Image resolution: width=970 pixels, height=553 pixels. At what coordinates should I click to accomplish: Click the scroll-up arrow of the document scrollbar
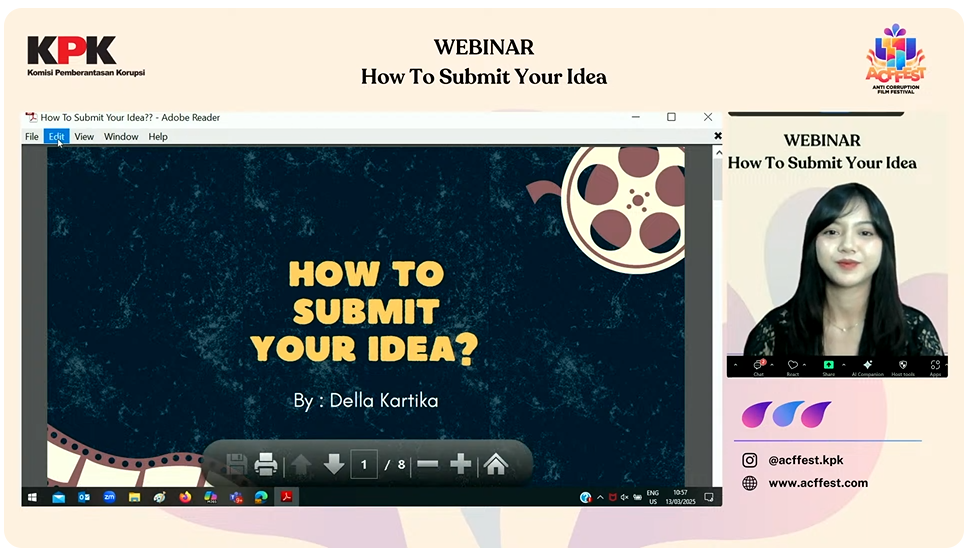(718, 152)
